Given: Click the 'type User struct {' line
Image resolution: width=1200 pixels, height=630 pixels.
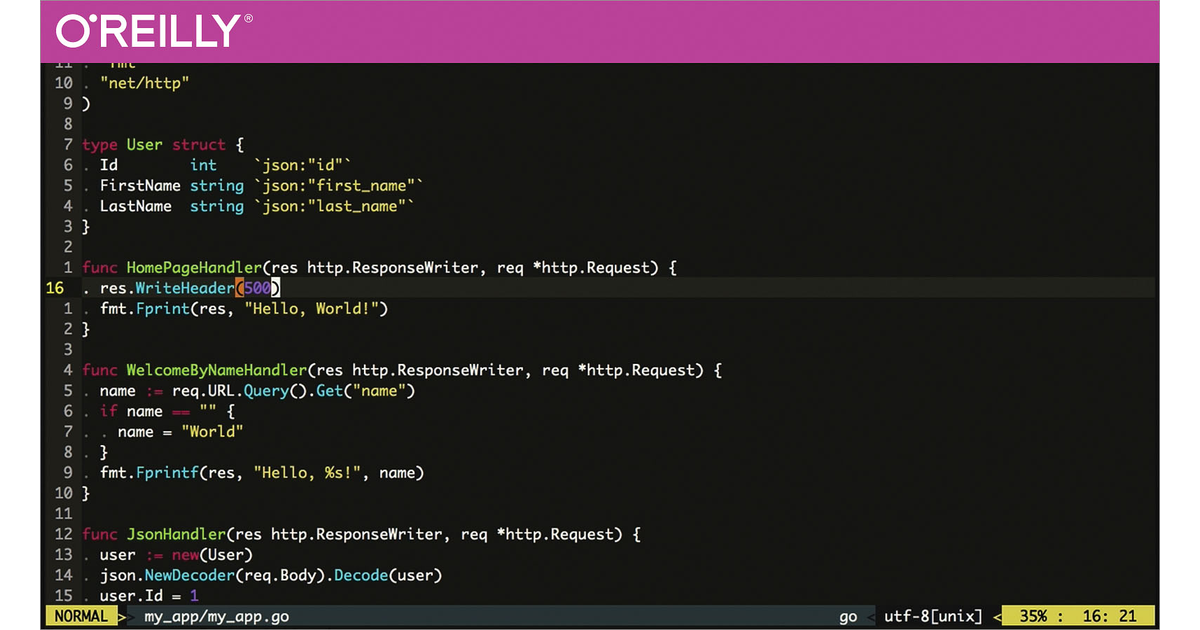Looking at the screenshot, I should 163,145.
